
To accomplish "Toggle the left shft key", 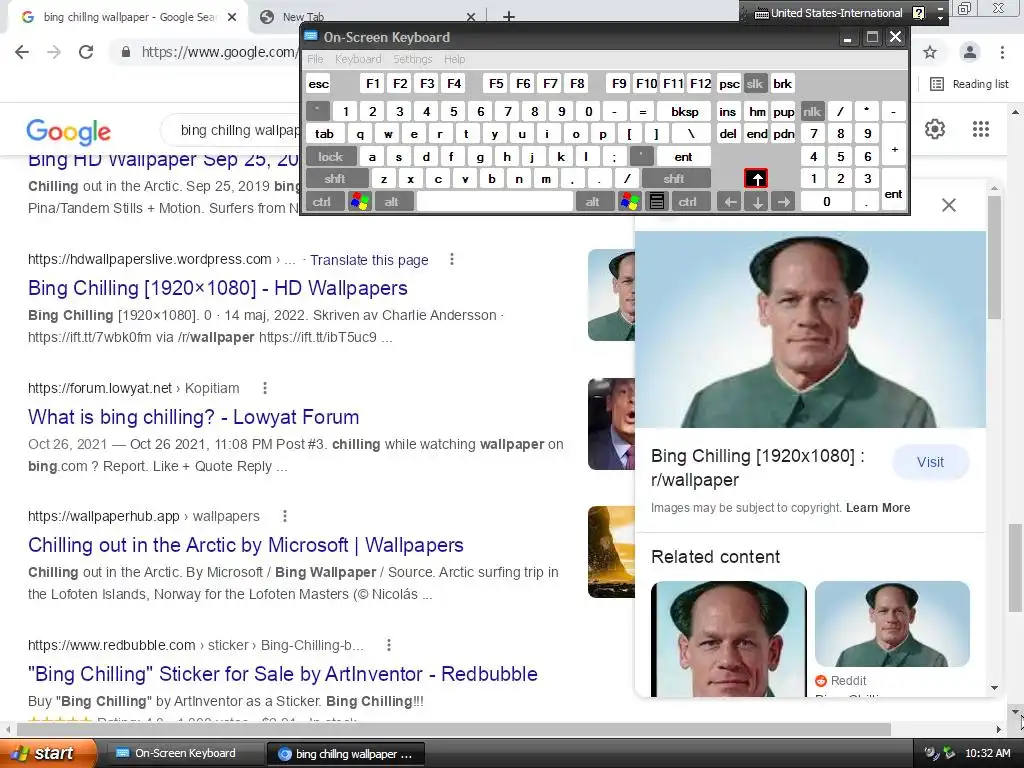I will [x=336, y=179].
